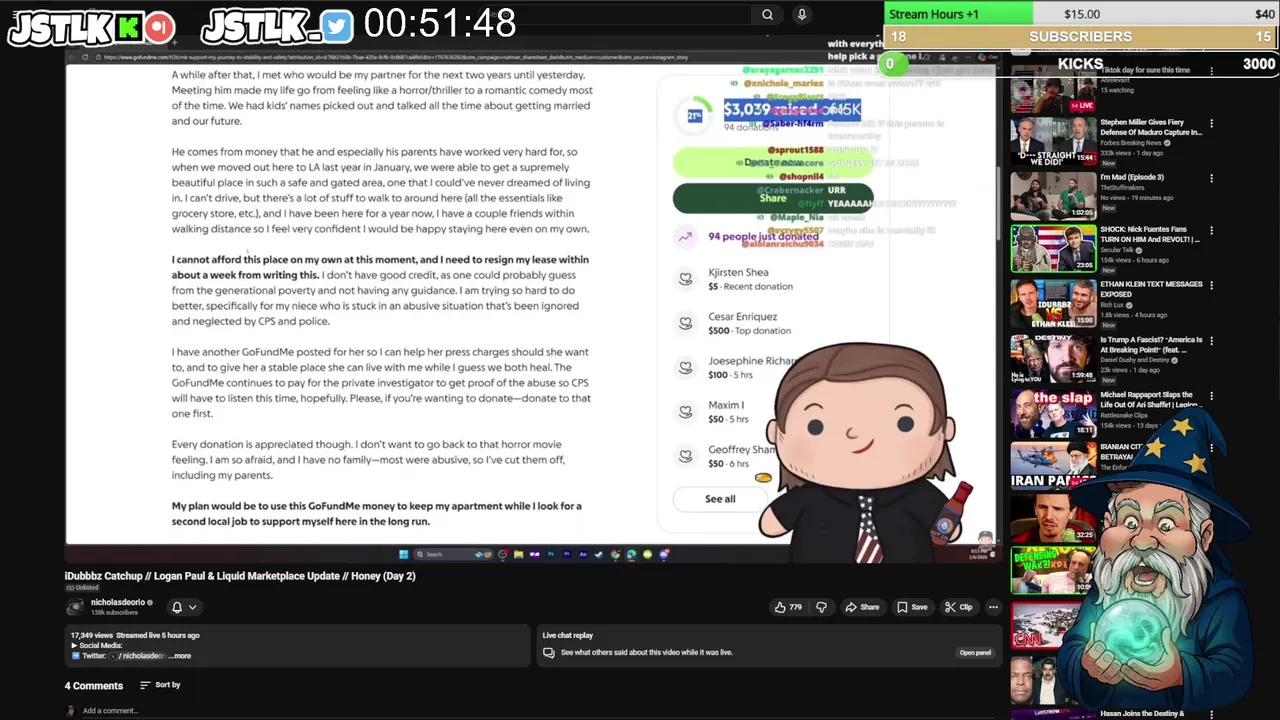The width and height of the screenshot is (1280, 720).
Task: Open the notification bell dropdown for nicholasdeorio
Action: pyautogui.click(x=184, y=607)
